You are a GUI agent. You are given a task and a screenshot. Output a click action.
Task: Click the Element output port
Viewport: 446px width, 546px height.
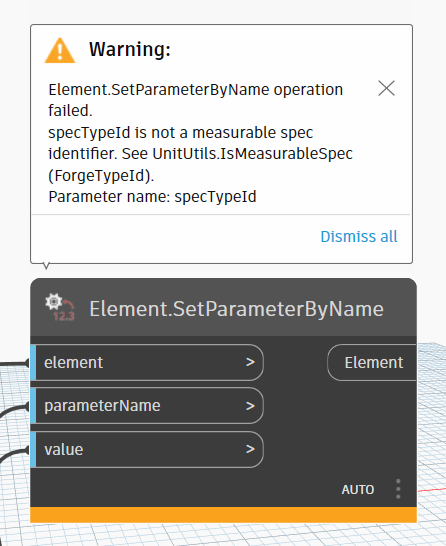(x=372, y=362)
